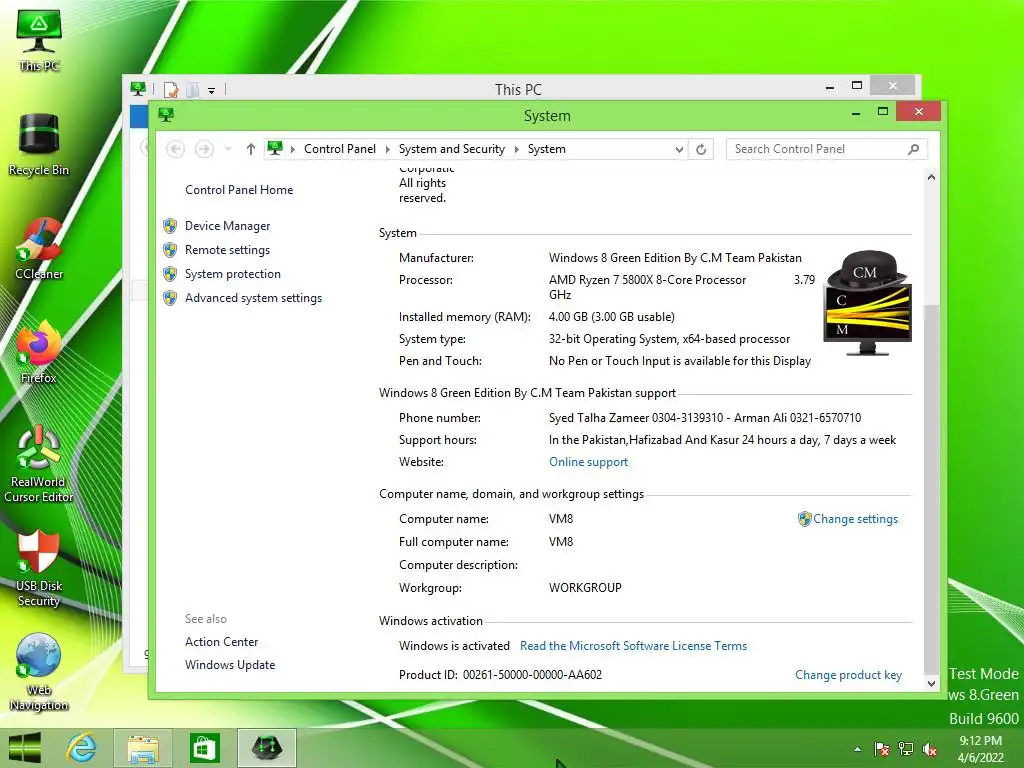Open System protection link
1024x768 pixels.
[x=232, y=274]
